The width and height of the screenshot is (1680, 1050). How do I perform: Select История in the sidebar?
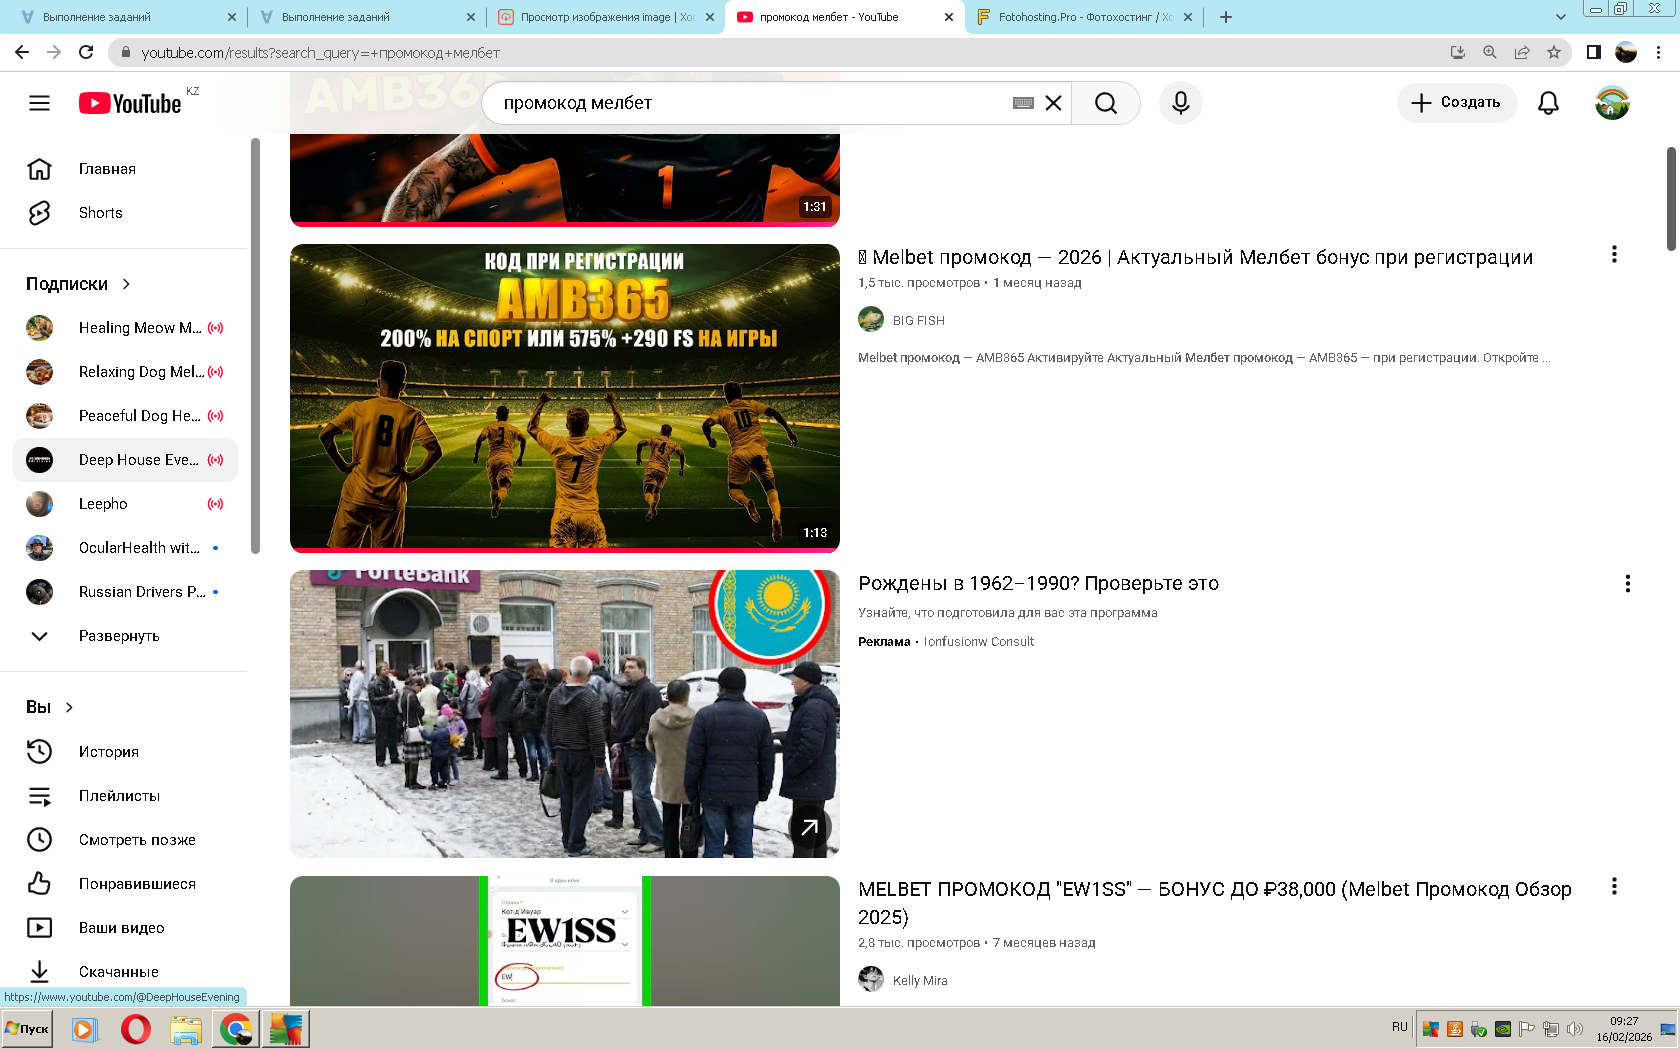click(x=108, y=752)
